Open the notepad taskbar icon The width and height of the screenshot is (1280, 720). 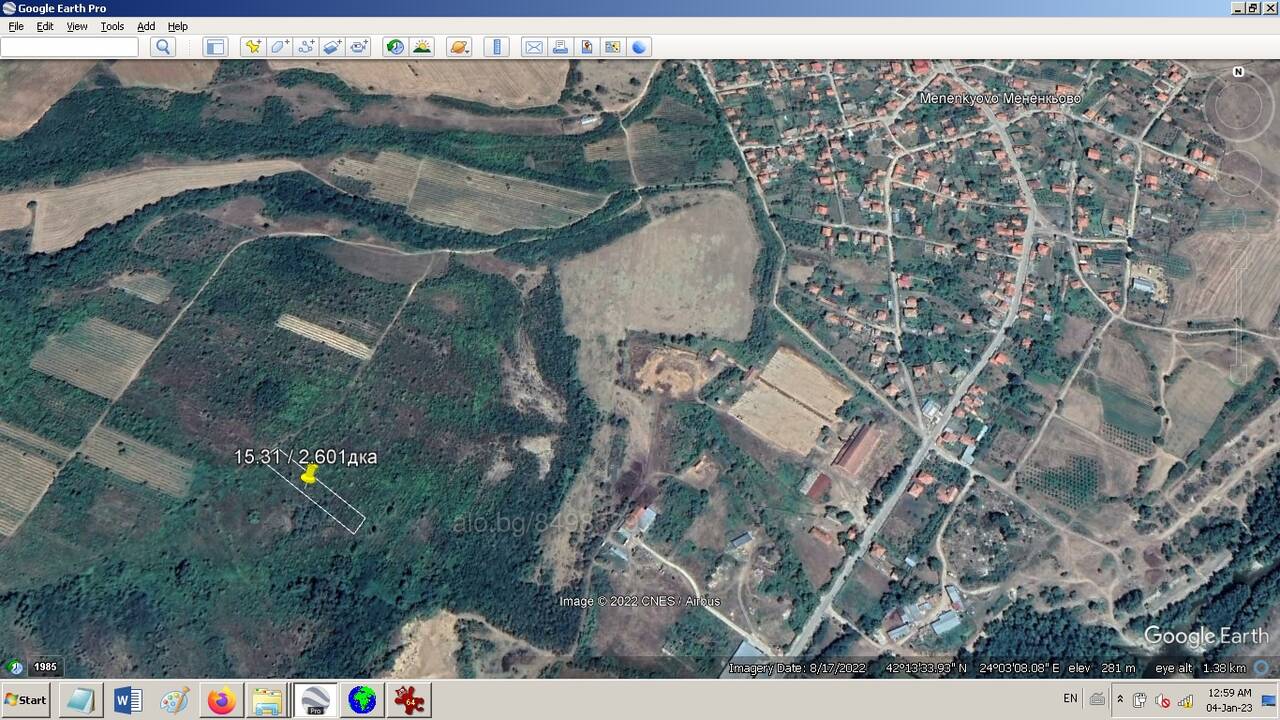point(80,700)
